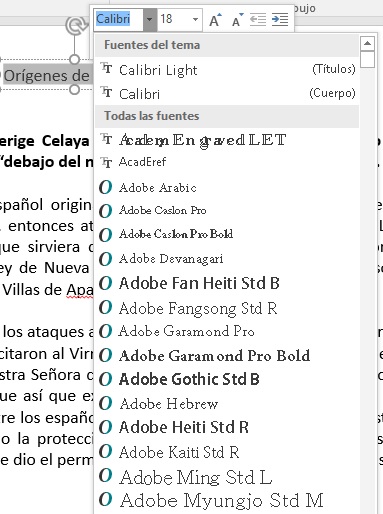Click the TrueType icon beside AcadEref
The height and width of the screenshot is (514, 383).
tap(106, 162)
